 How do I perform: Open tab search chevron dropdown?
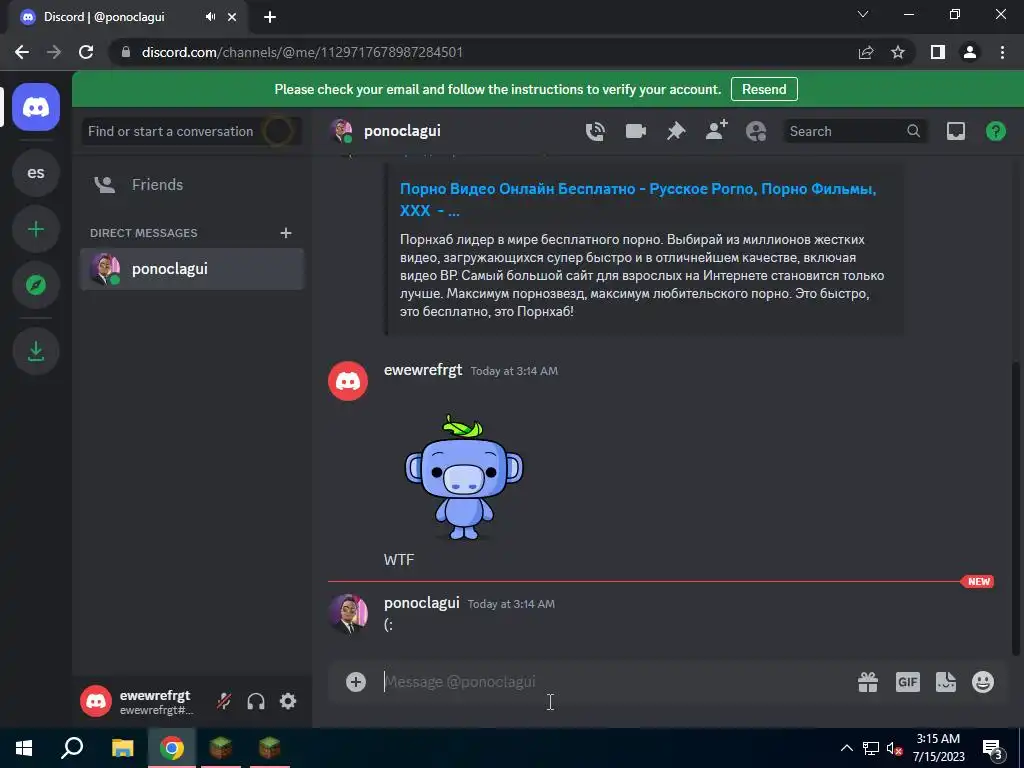[x=863, y=14]
